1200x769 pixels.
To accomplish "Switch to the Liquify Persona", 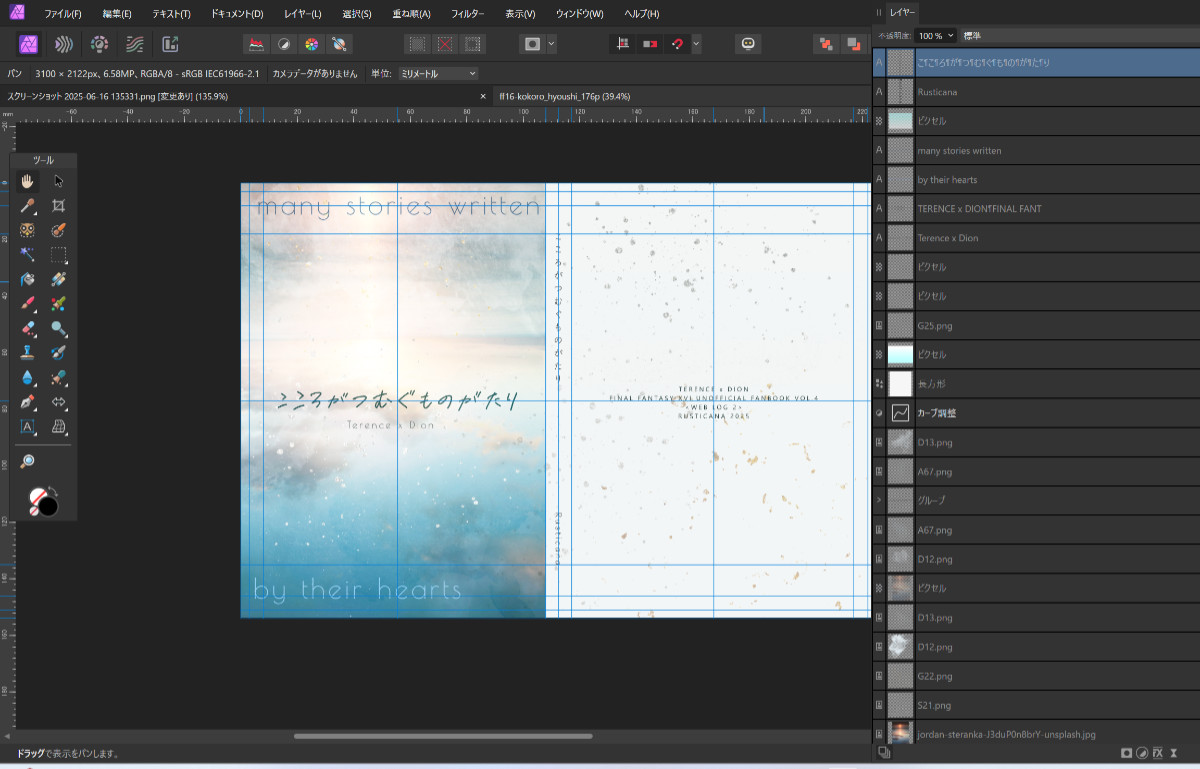I will click(x=64, y=44).
